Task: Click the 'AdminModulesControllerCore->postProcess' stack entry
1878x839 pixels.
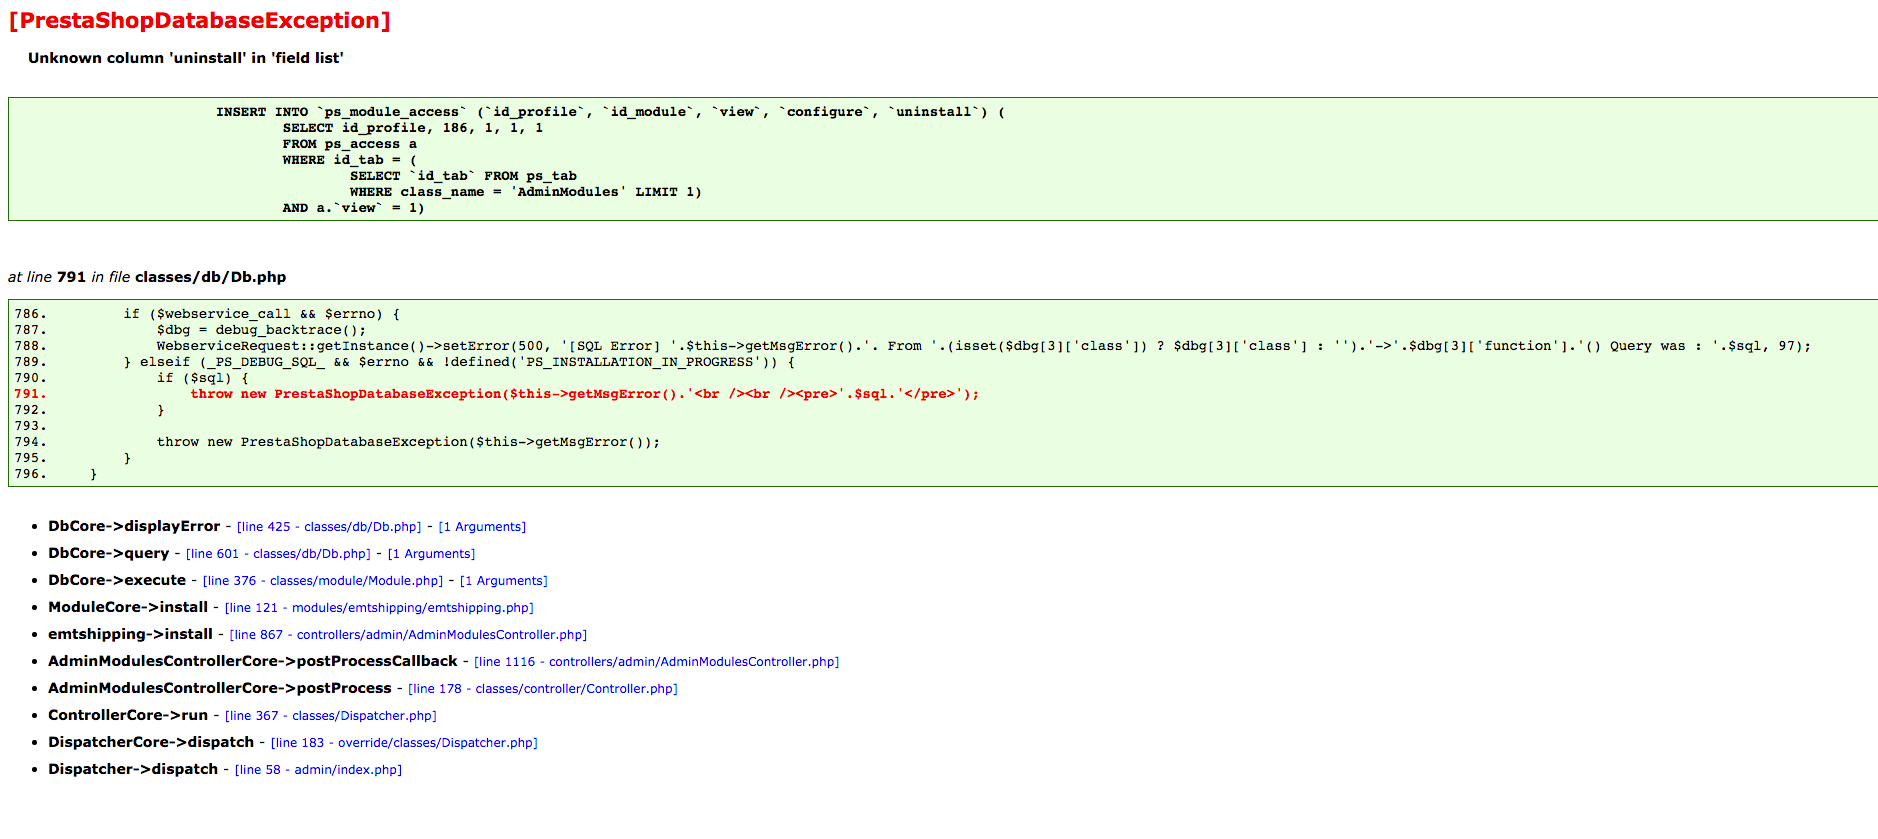Action: click(x=220, y=688)
